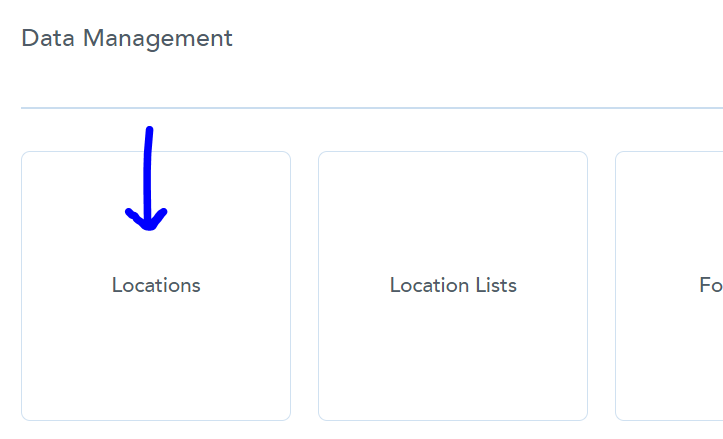Open the rightmost cut-off card
This screenshot has height=439, width=723.
[669, 286]
